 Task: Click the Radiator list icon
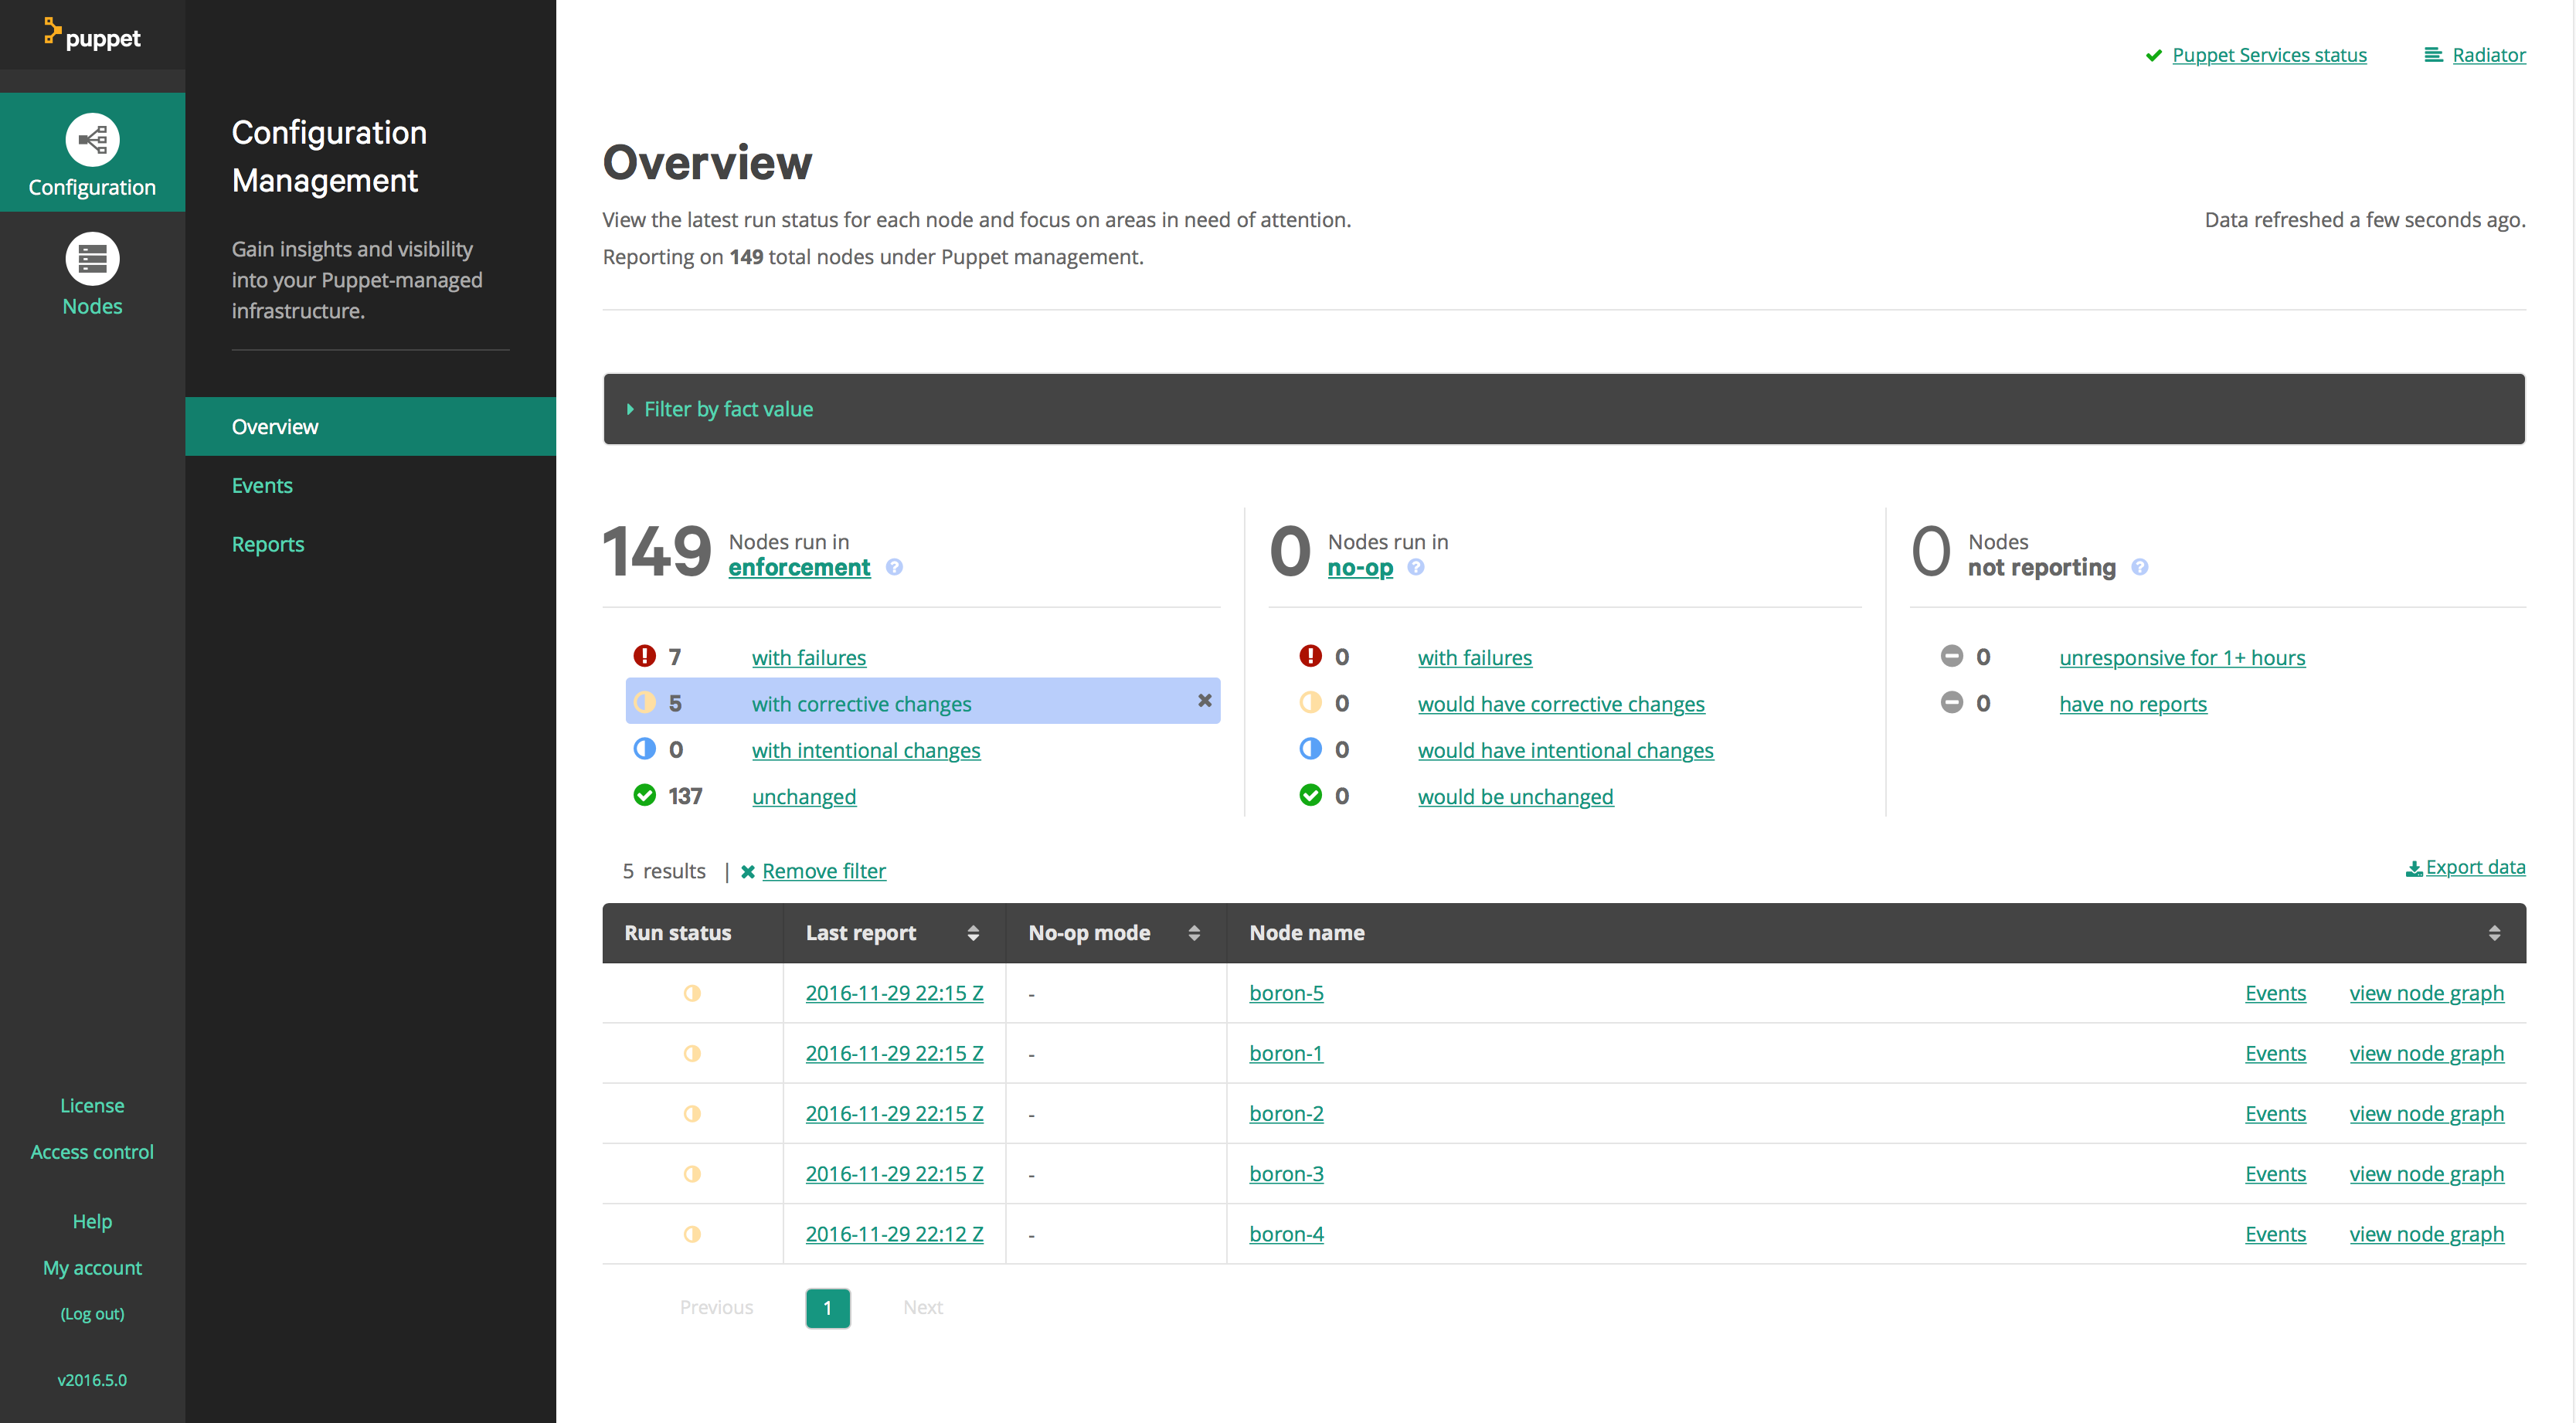tap(2433, 55)
